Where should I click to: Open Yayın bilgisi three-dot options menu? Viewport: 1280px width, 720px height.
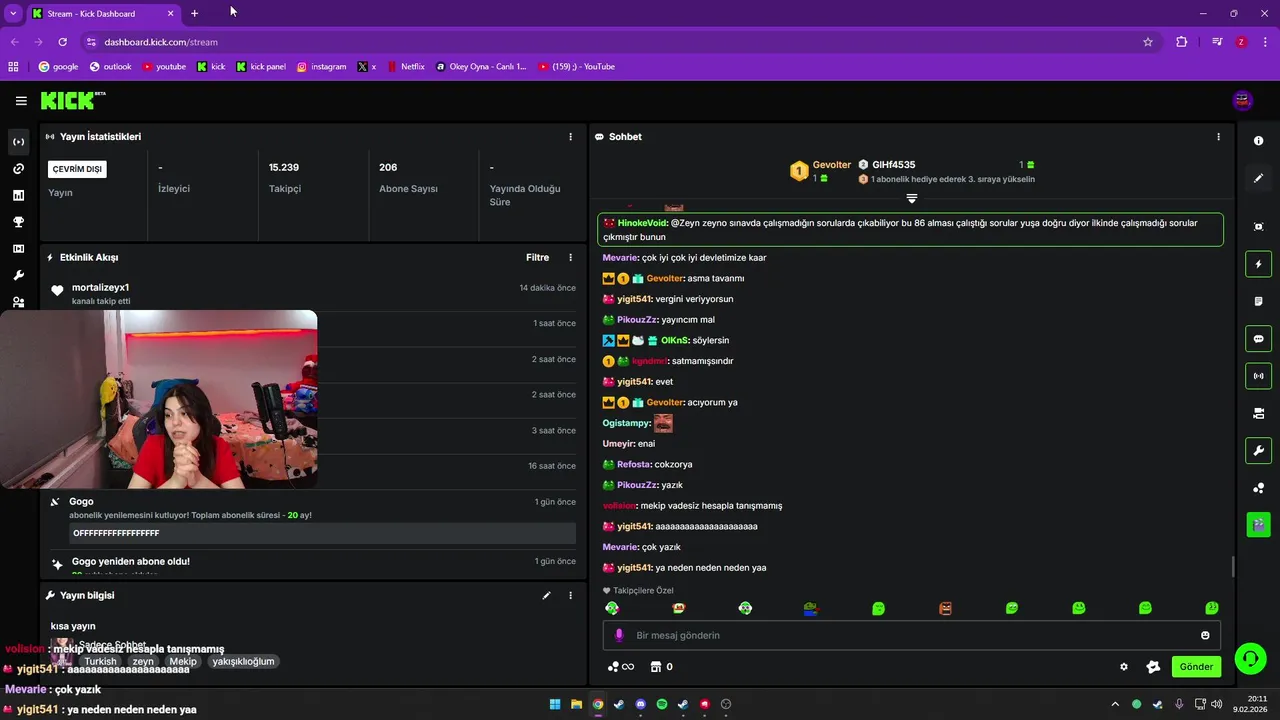571,595
